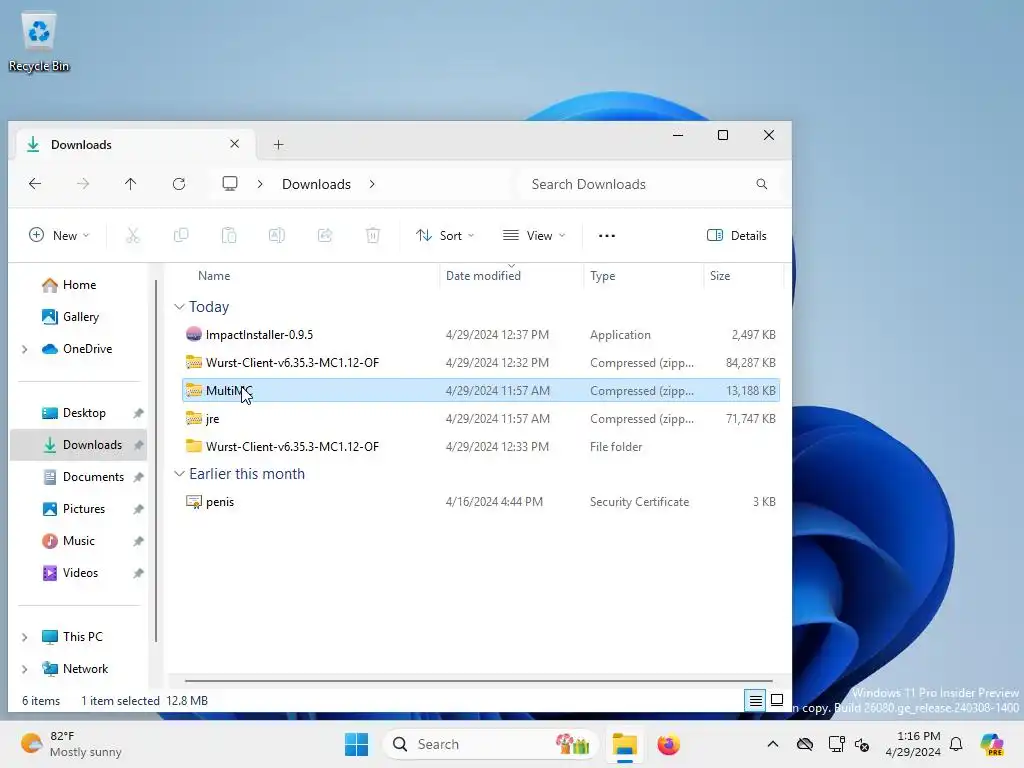Click in the Search Downloads field

pos(647,184)
